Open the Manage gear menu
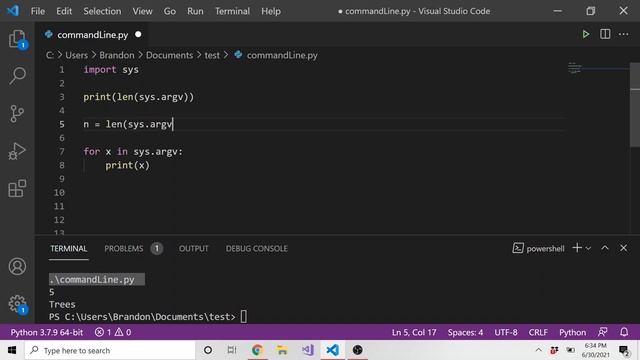Screen dimensions: 640x360 tap(17, 304)
